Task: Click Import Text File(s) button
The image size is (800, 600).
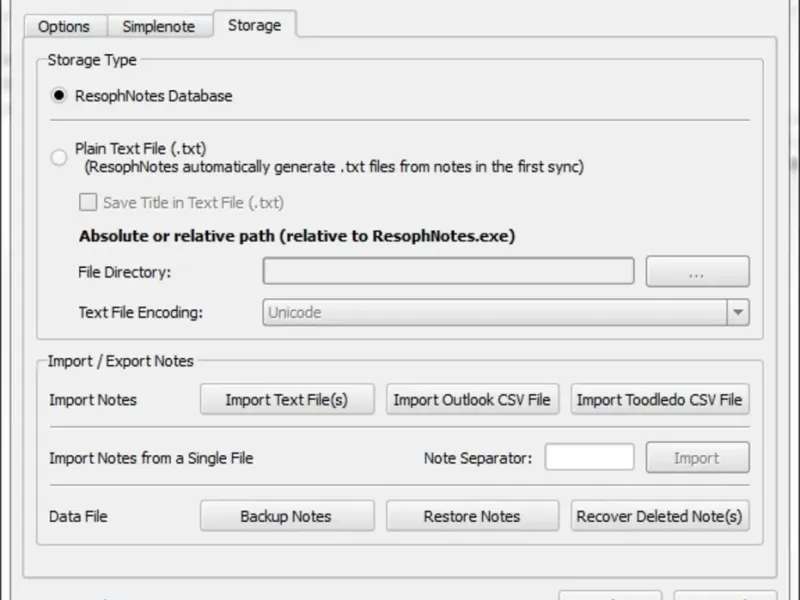Action: click(x=287, y=400)
